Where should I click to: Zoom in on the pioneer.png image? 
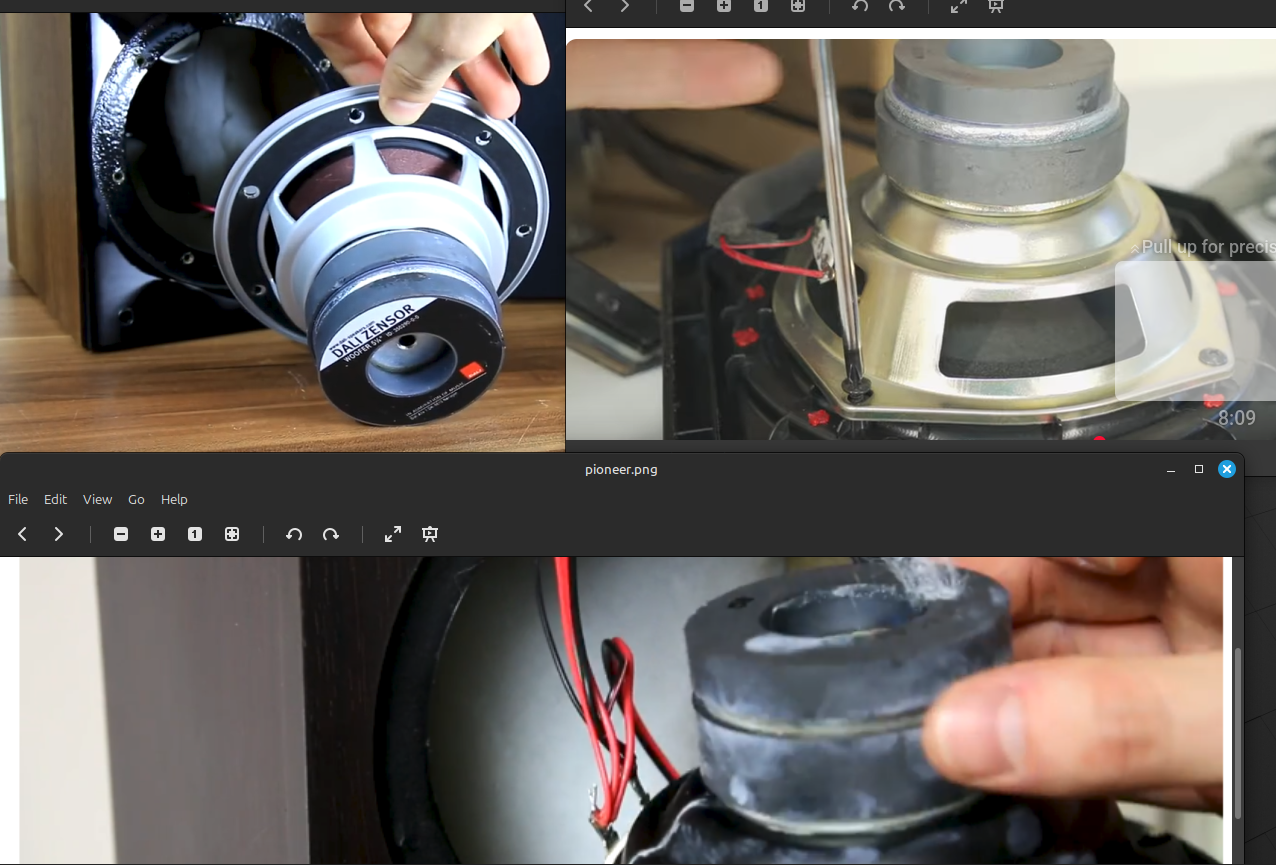(x=158, y=534)
